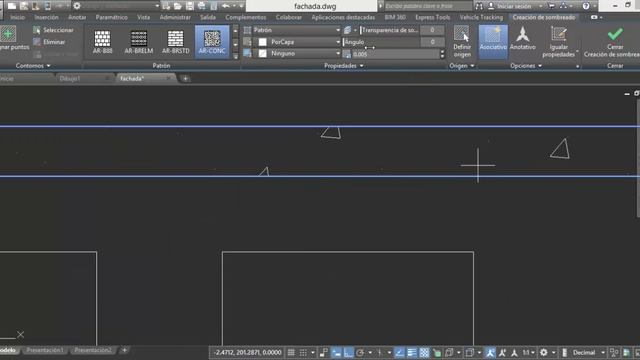640x360 pixels.
Task: Click the coordinates readout in status bar
Action: [x=248, y=352]
